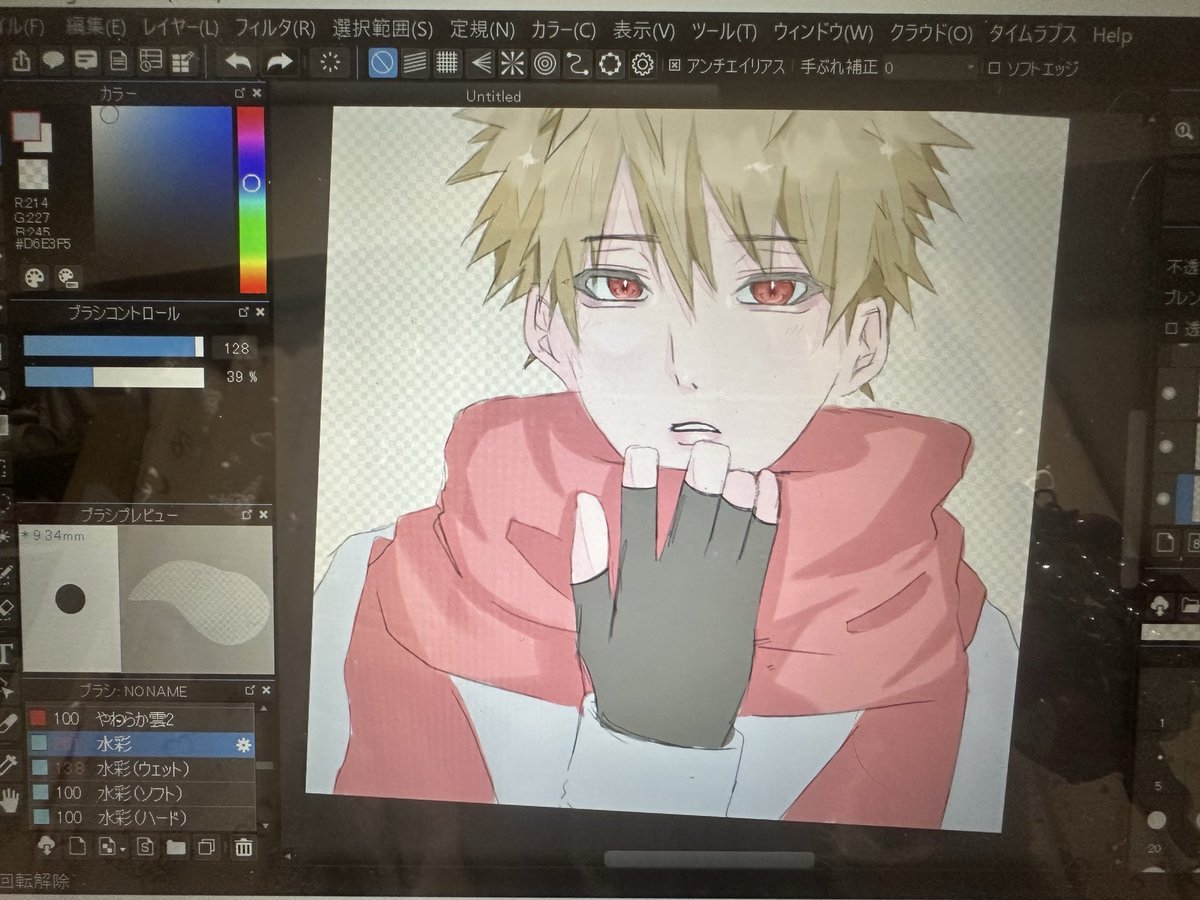Open the ツール(T) menu

pos(724,31)
